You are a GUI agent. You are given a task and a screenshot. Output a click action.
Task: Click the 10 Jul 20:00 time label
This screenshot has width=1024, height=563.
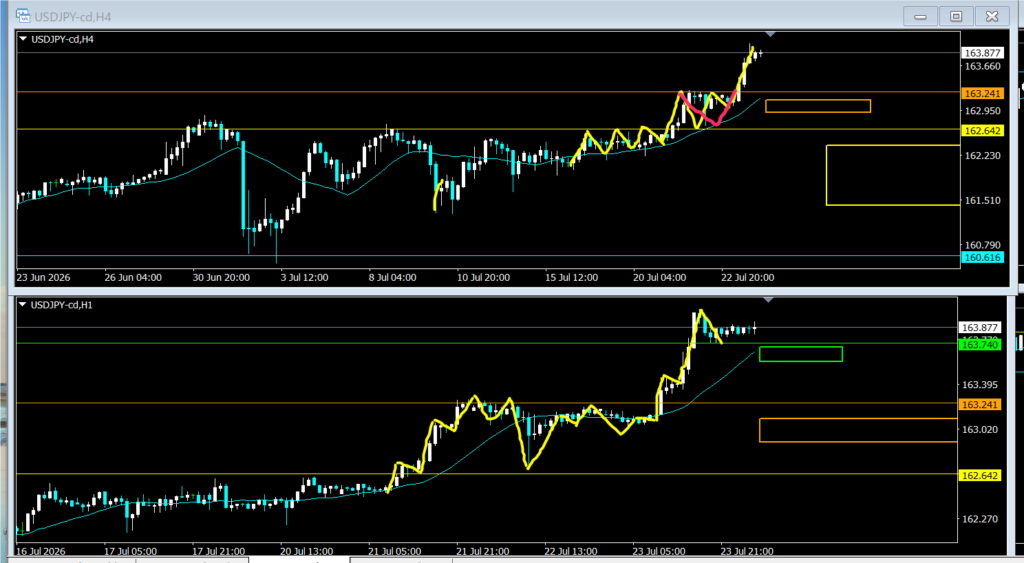[483, 278]
